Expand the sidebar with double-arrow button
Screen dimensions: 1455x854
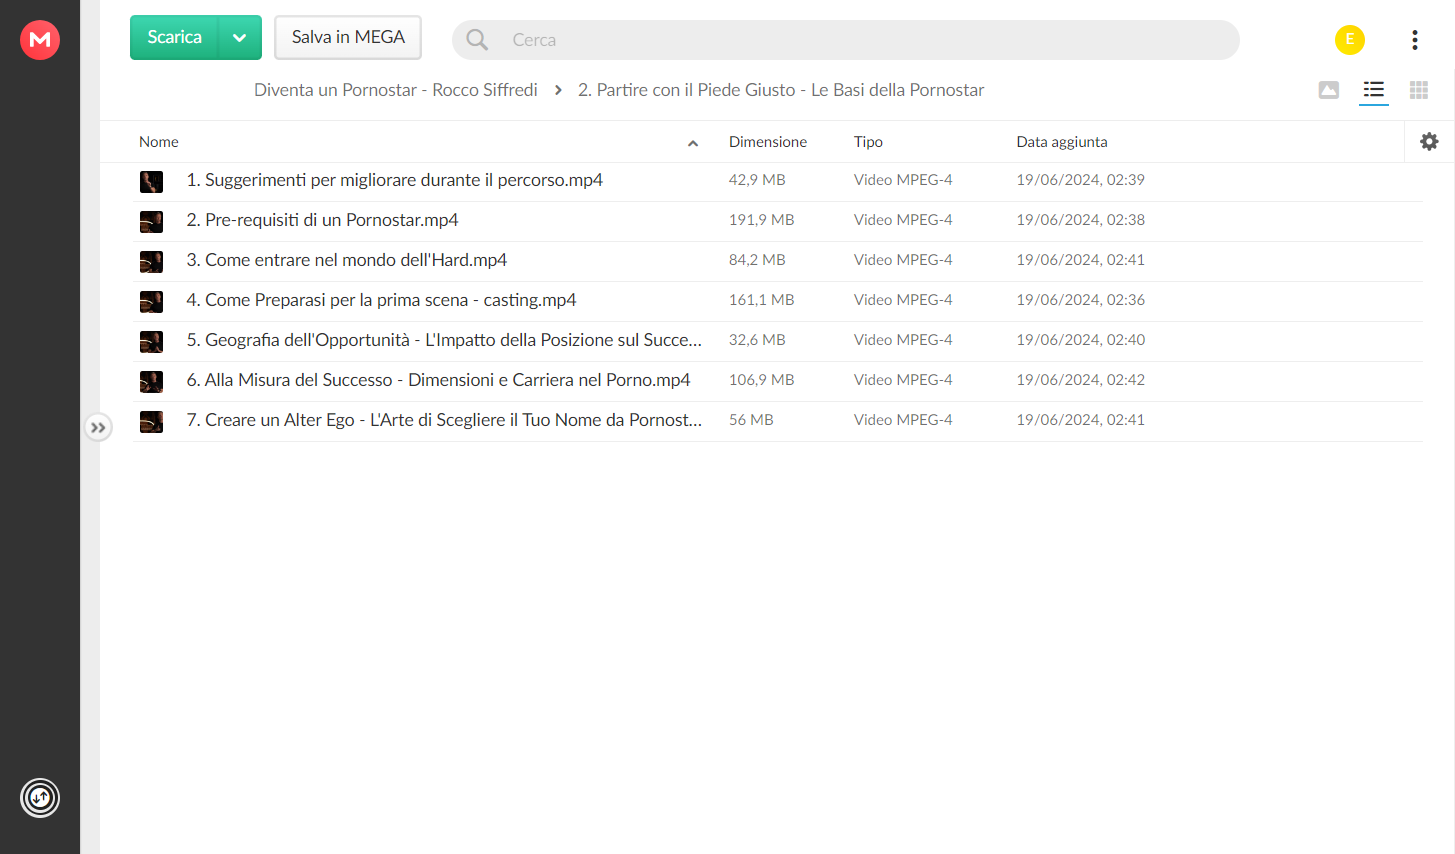point(98,428)
